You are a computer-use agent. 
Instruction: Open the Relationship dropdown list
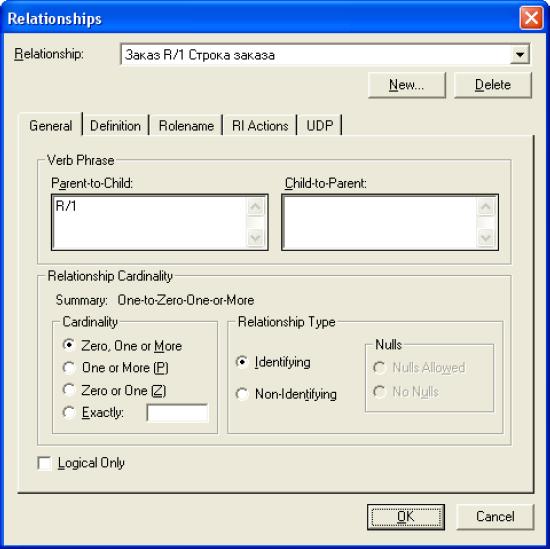coord(520,54)
